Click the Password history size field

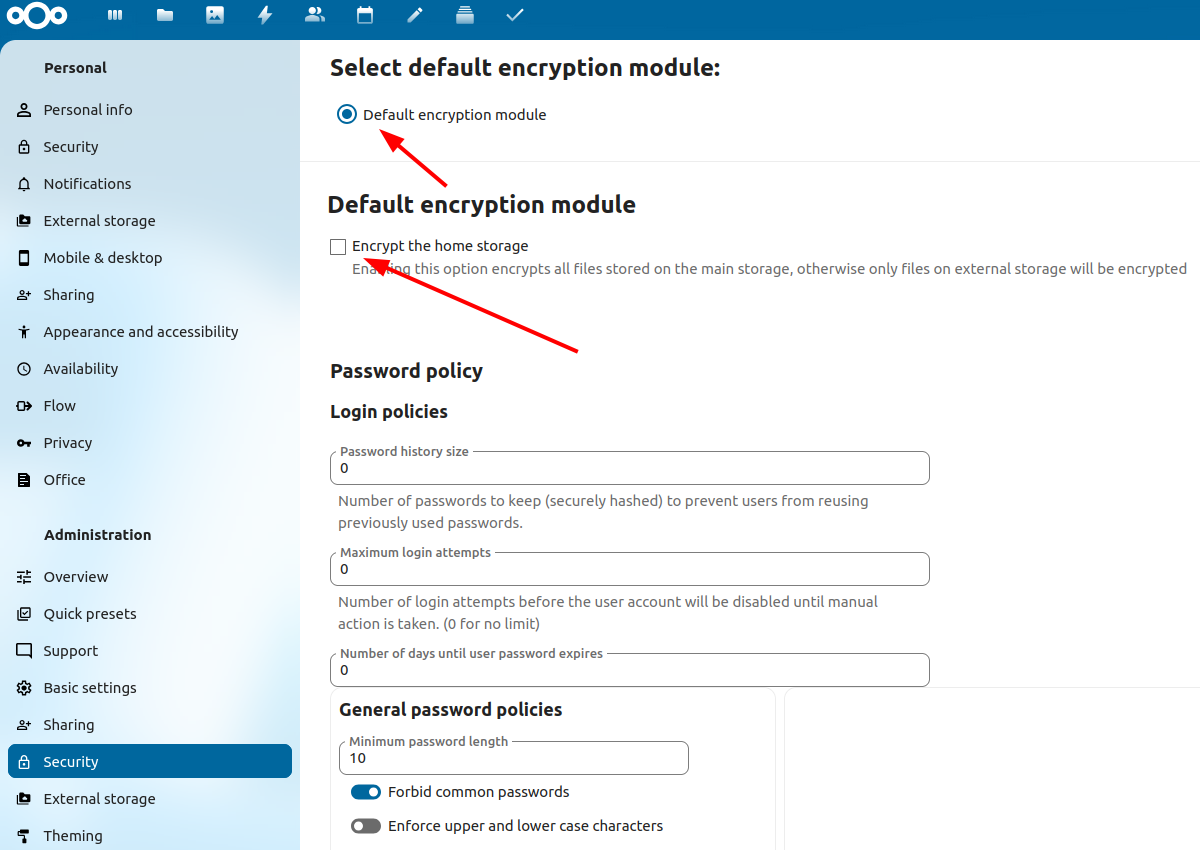click(630, 468)
